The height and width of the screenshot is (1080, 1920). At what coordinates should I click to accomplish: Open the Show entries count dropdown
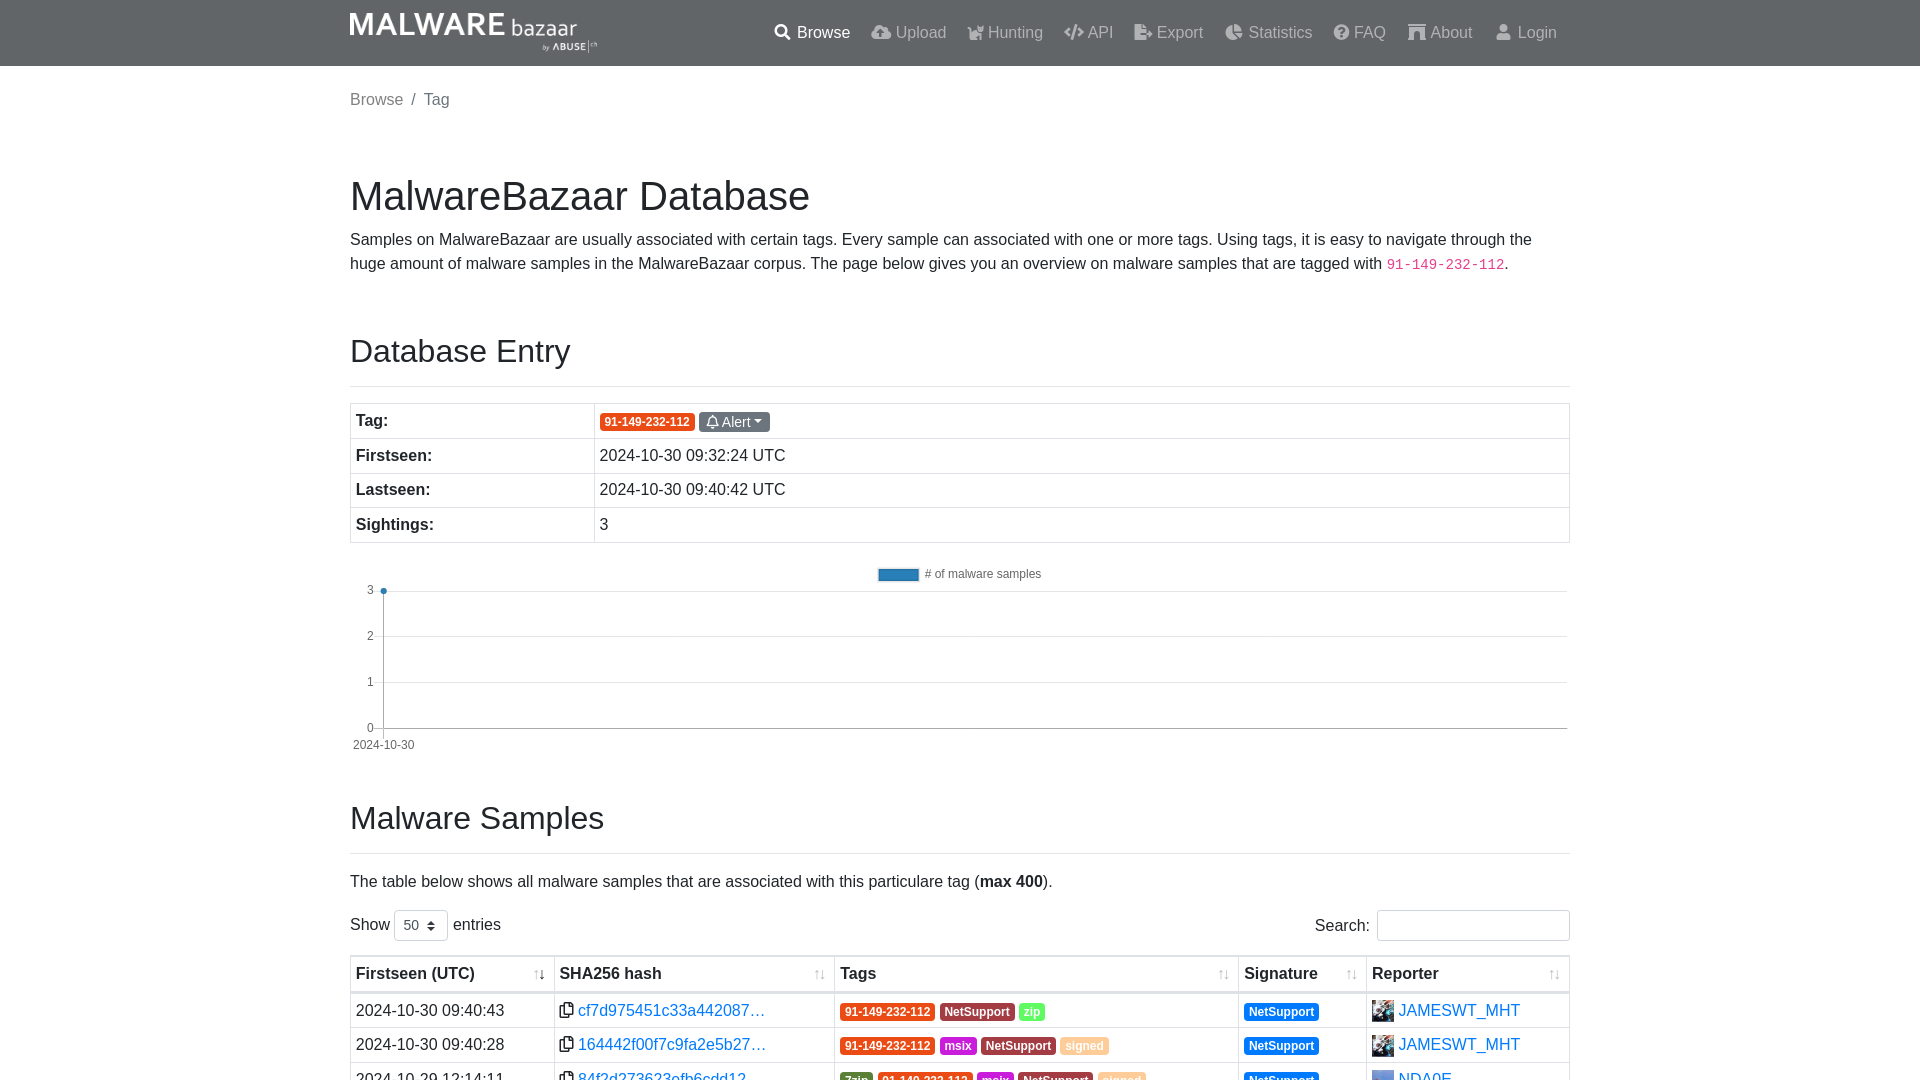420,925
